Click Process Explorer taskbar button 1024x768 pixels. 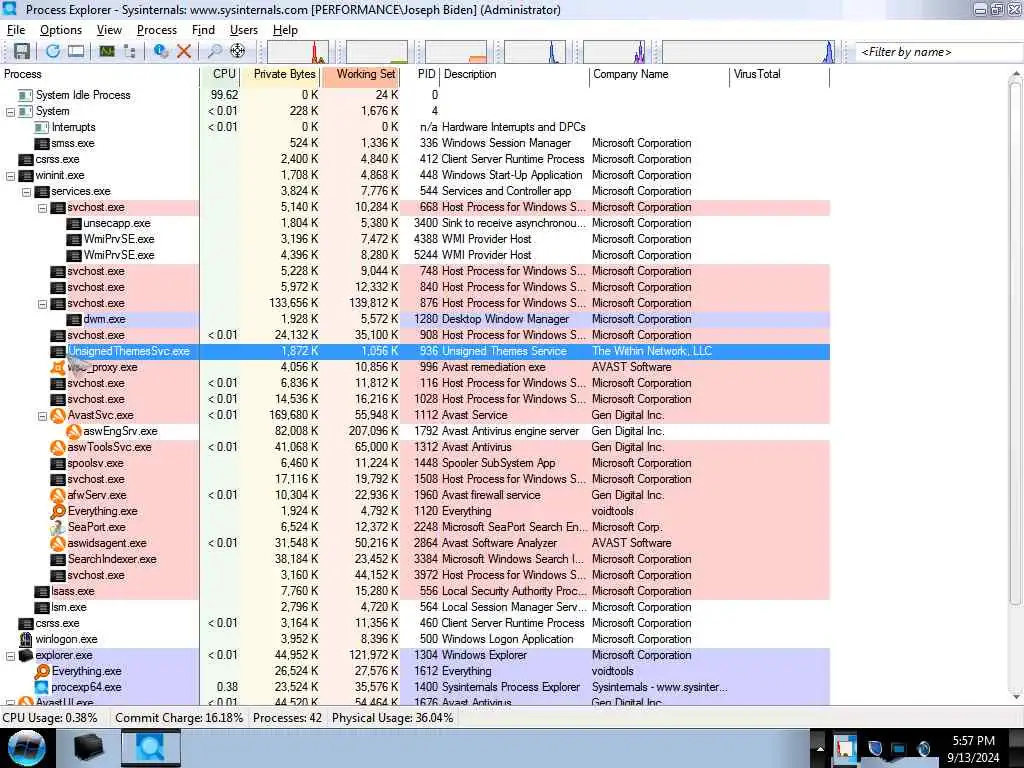pos(150,748)
